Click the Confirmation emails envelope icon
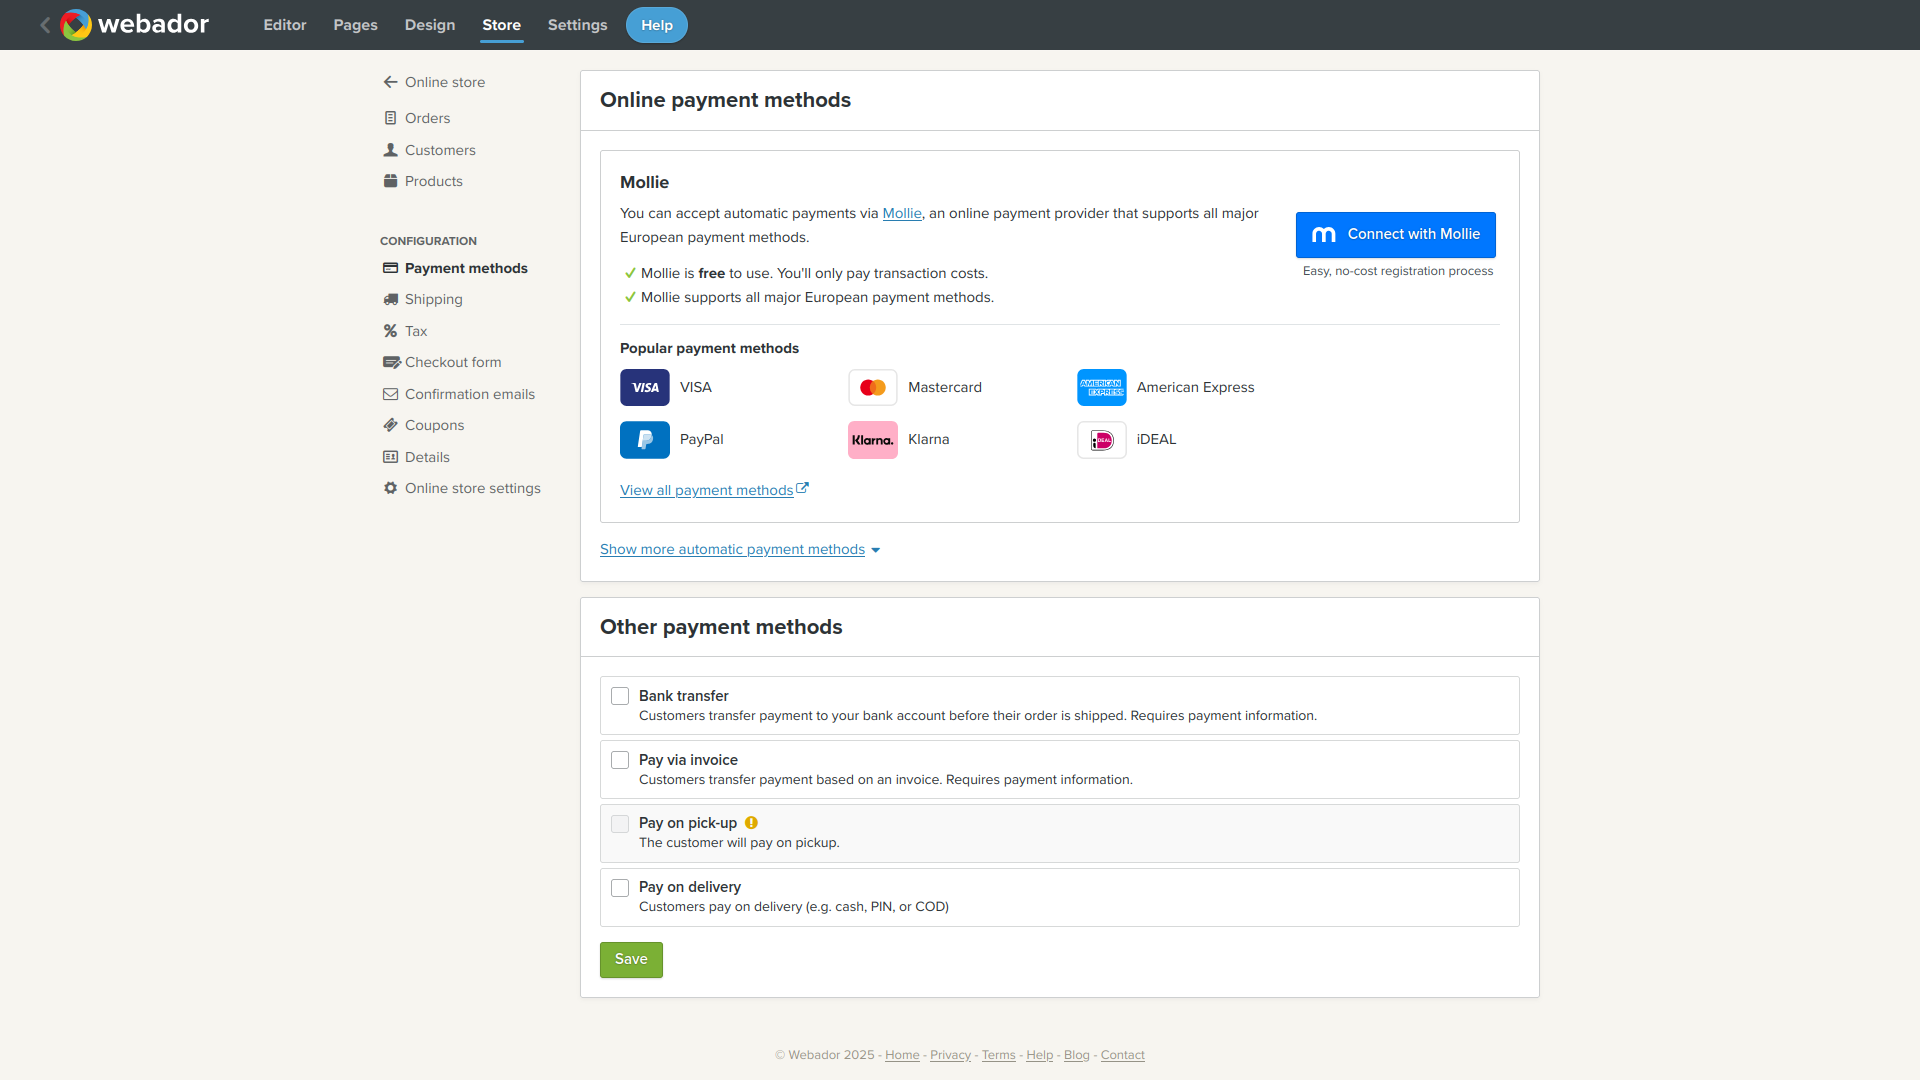 [390, 394]
